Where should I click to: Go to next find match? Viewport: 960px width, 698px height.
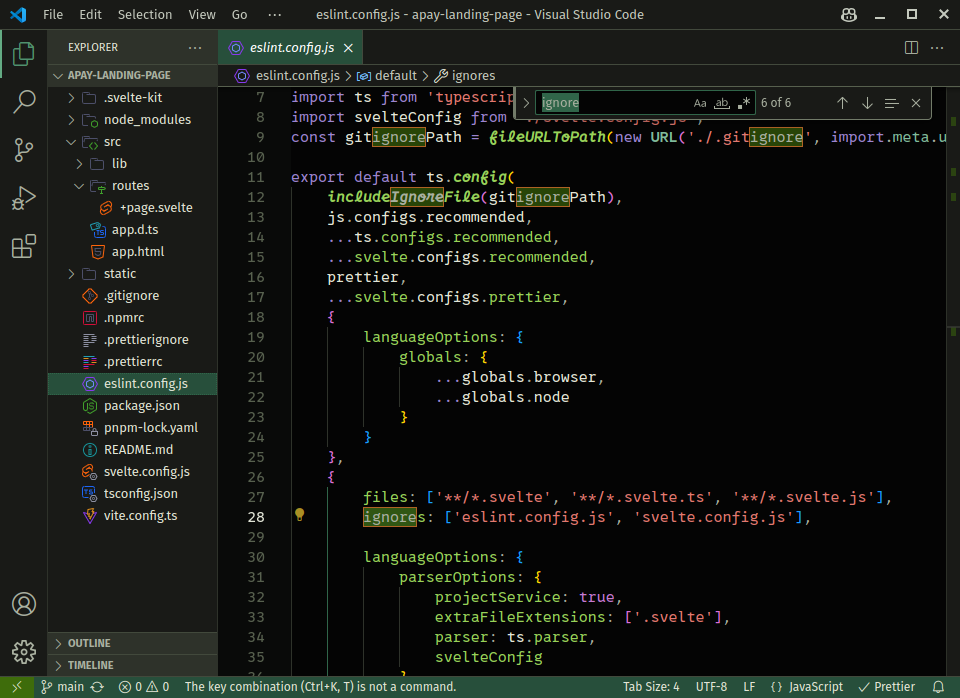[x=867, y=103]
